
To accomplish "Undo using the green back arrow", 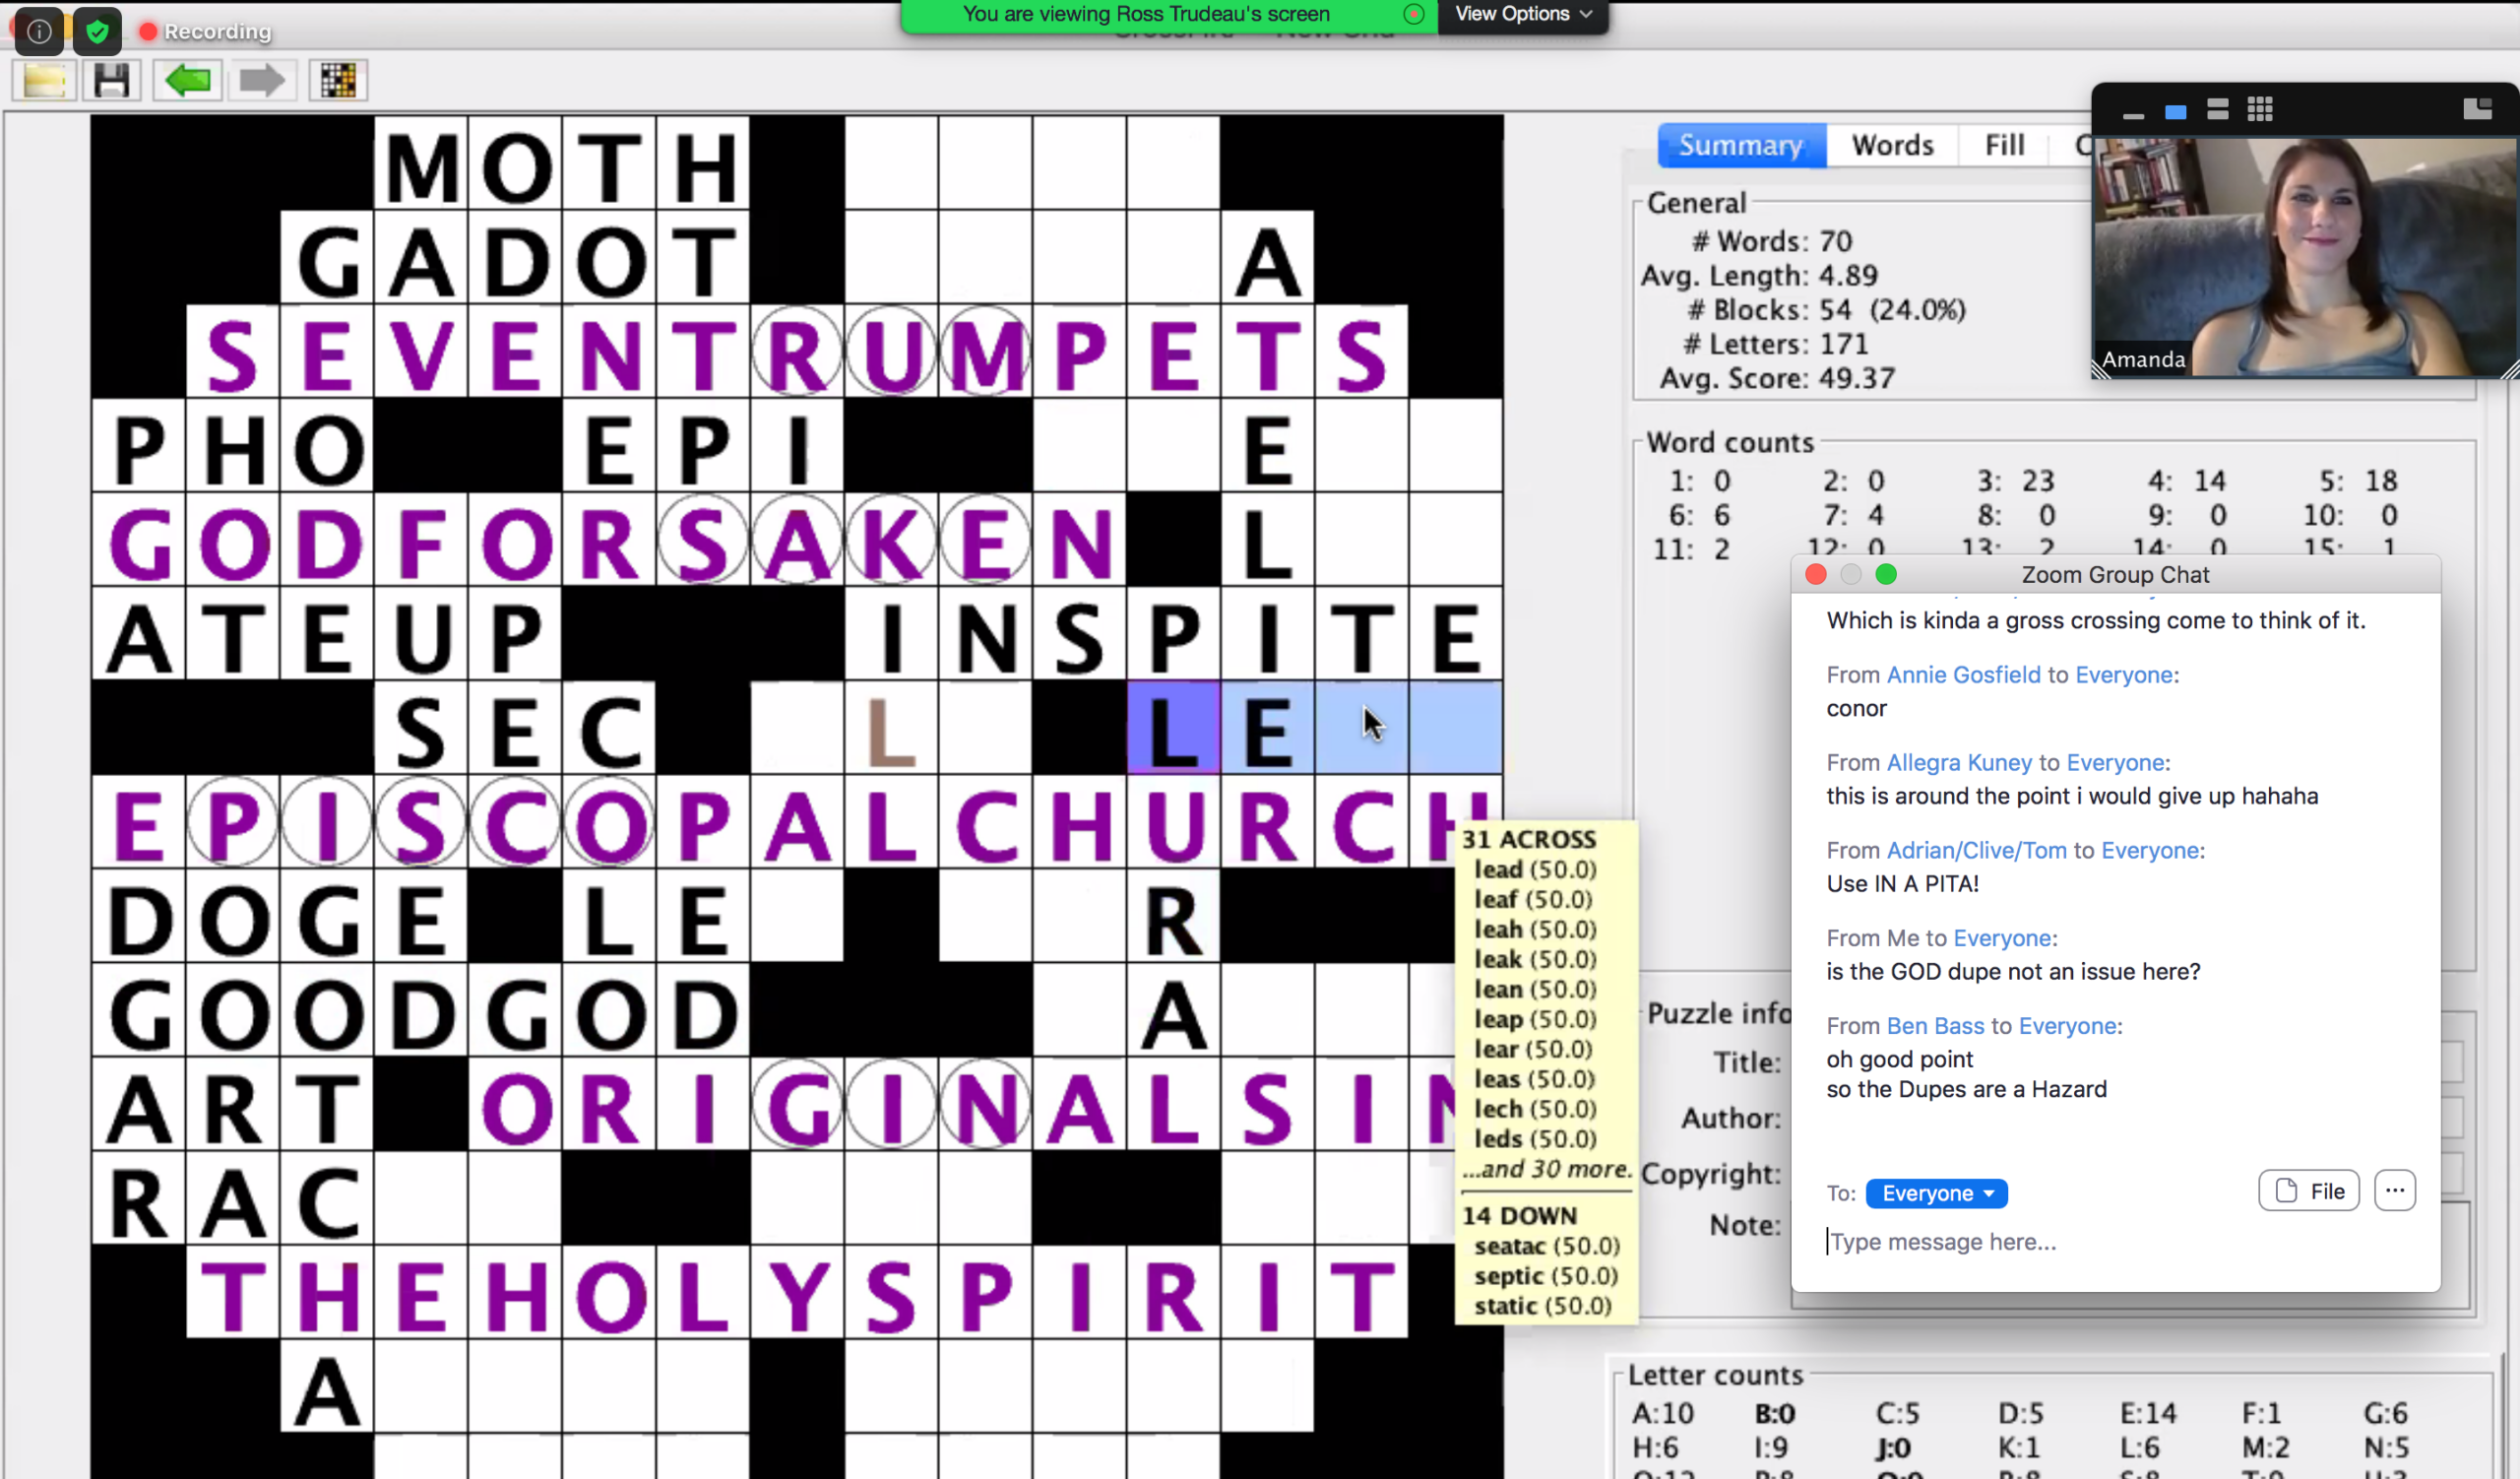I will 187,80.
